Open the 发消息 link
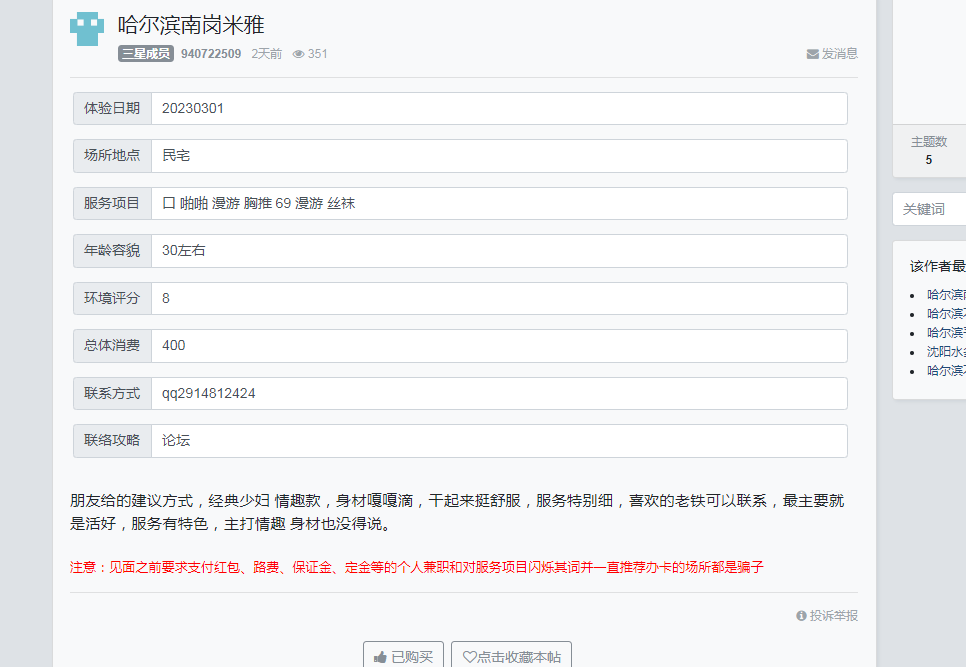 coord(836,55)
